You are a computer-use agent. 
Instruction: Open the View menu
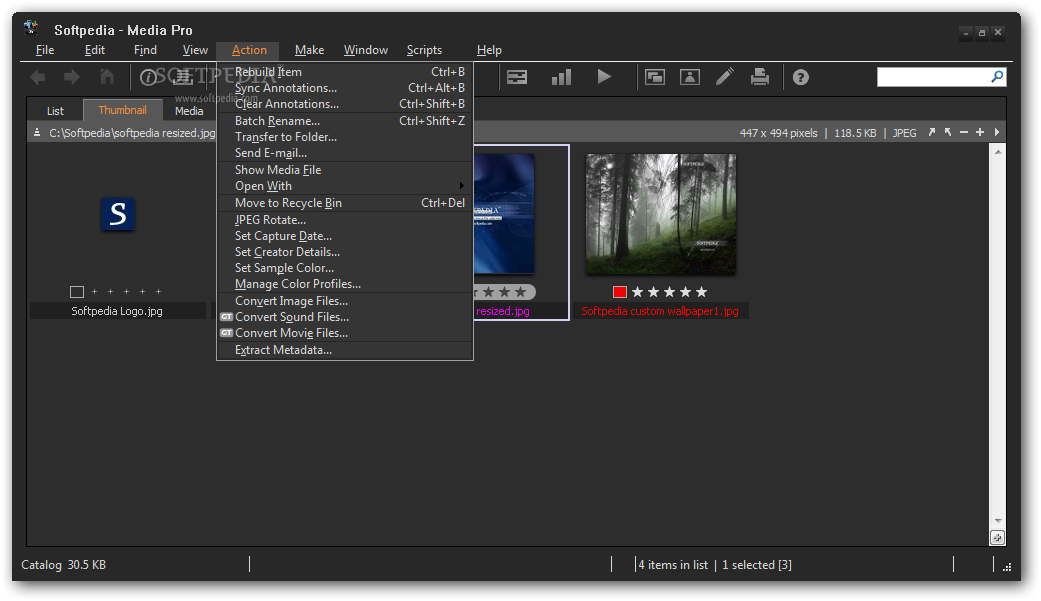click(195, 50)
